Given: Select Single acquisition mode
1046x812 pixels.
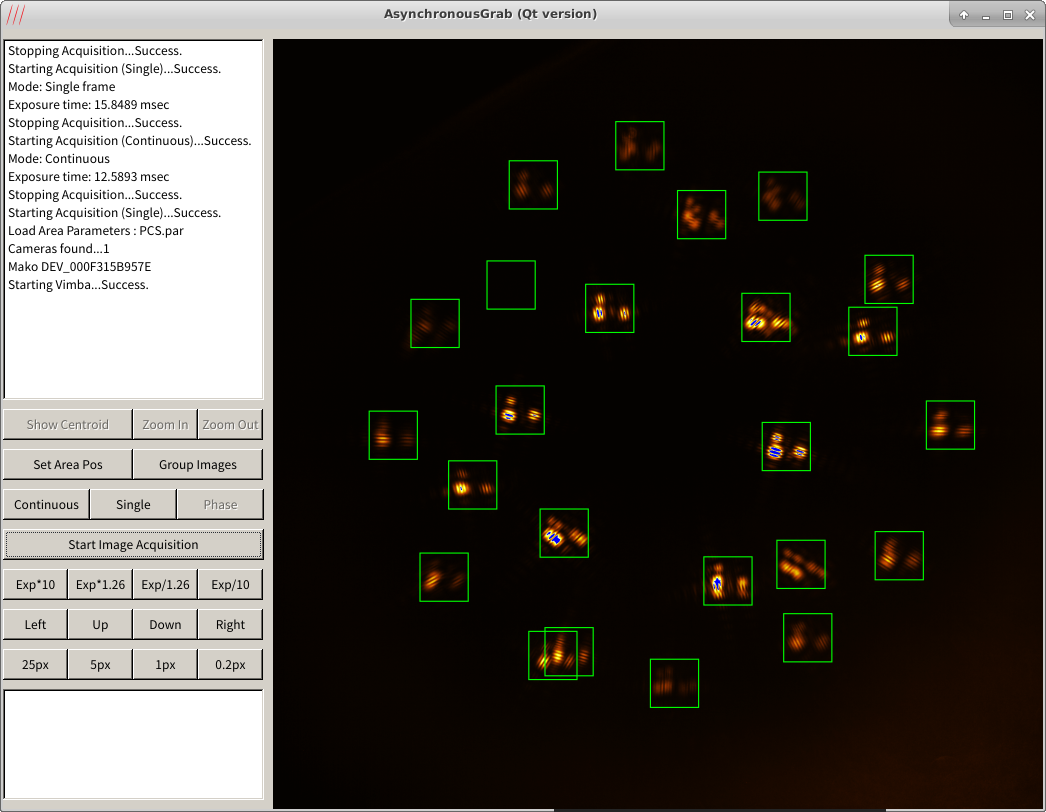Looking at the screenshot, I should pos(133,504).
